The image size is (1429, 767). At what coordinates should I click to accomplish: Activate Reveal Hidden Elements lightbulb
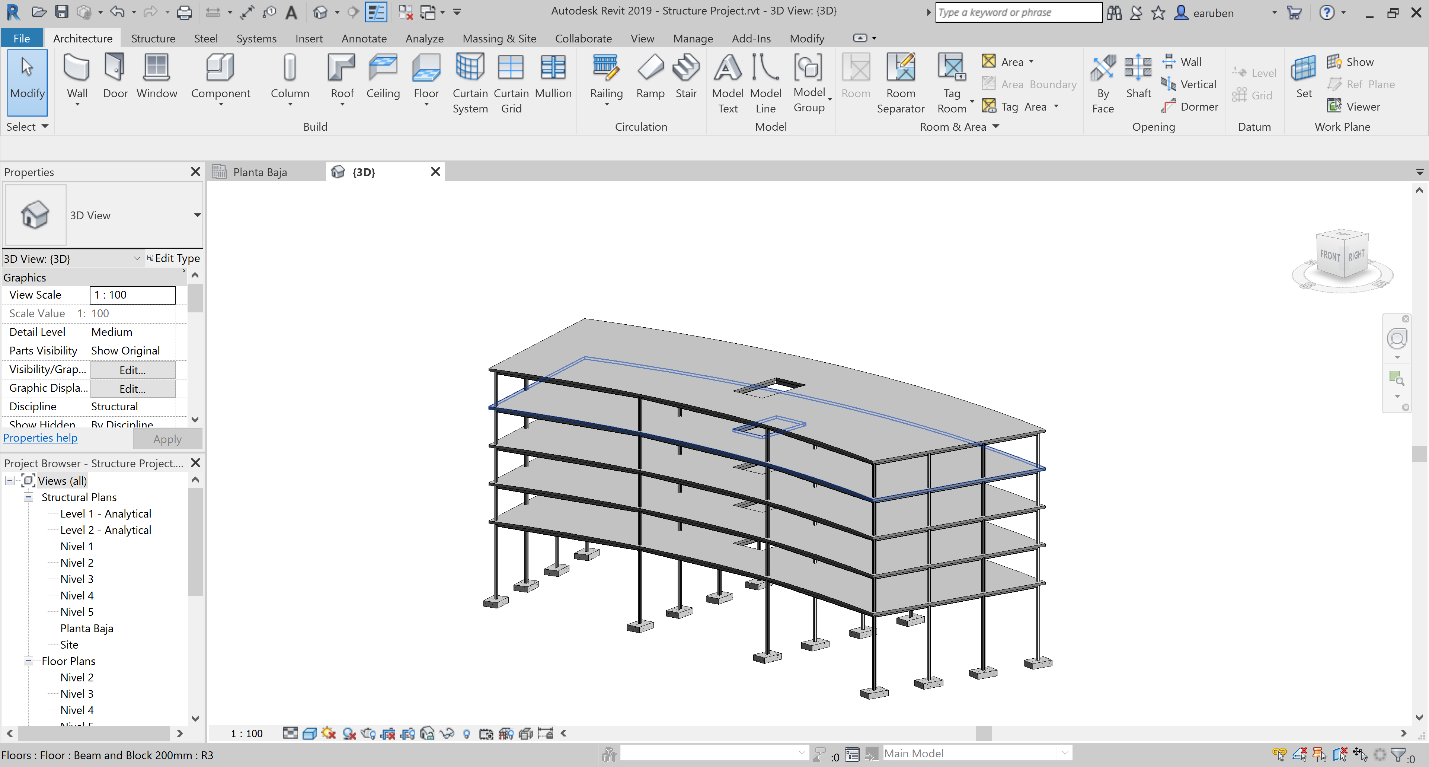pyautogui.click(x=466, y=733)
